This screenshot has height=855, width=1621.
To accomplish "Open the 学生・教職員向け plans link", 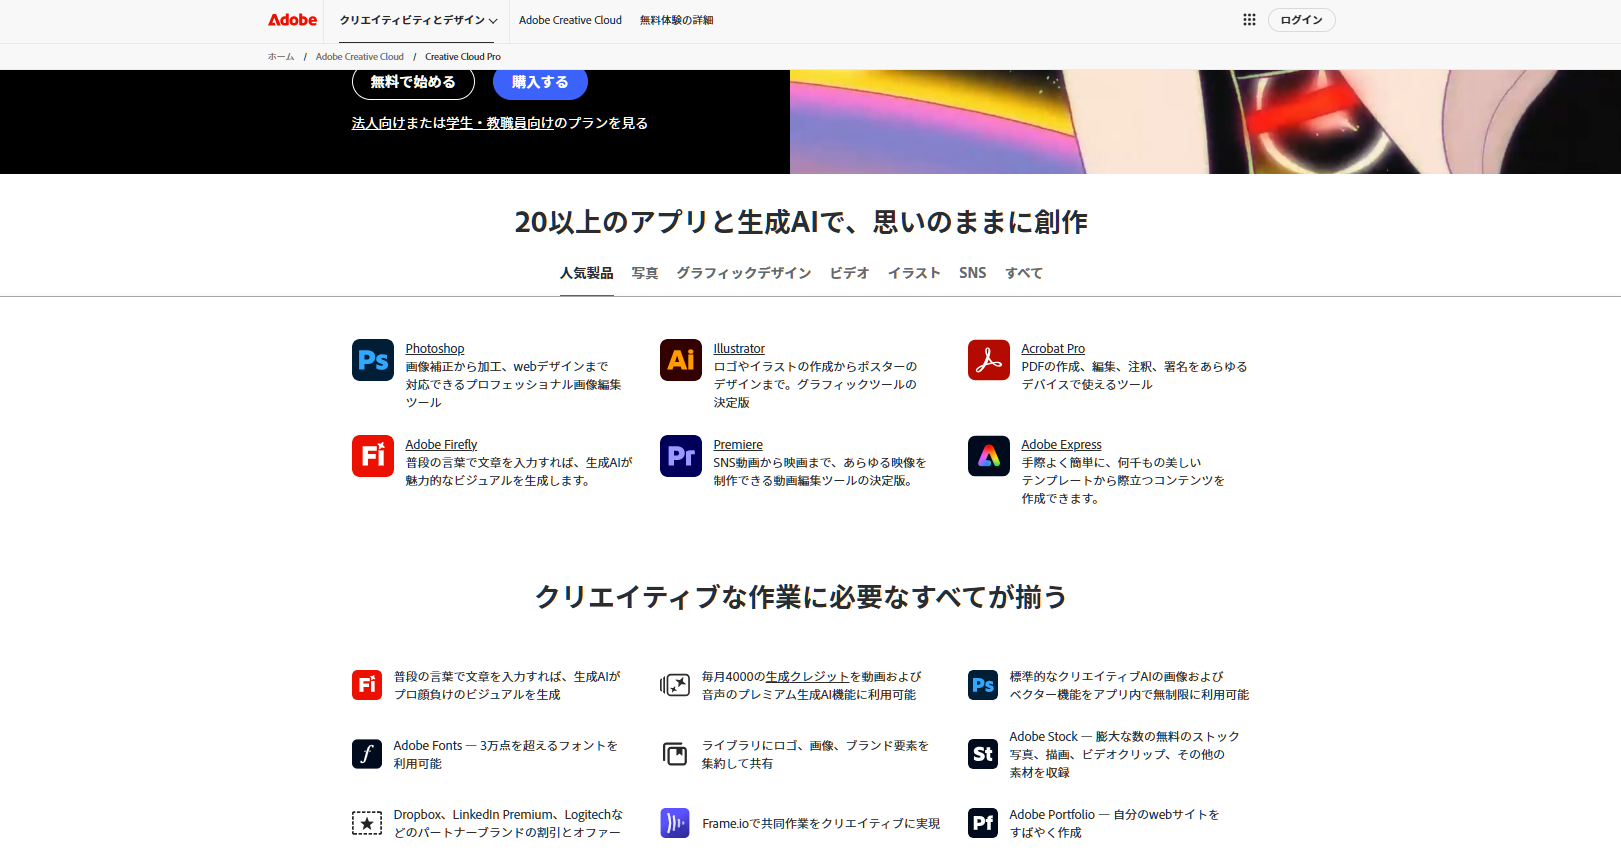I will click(500, 123).
